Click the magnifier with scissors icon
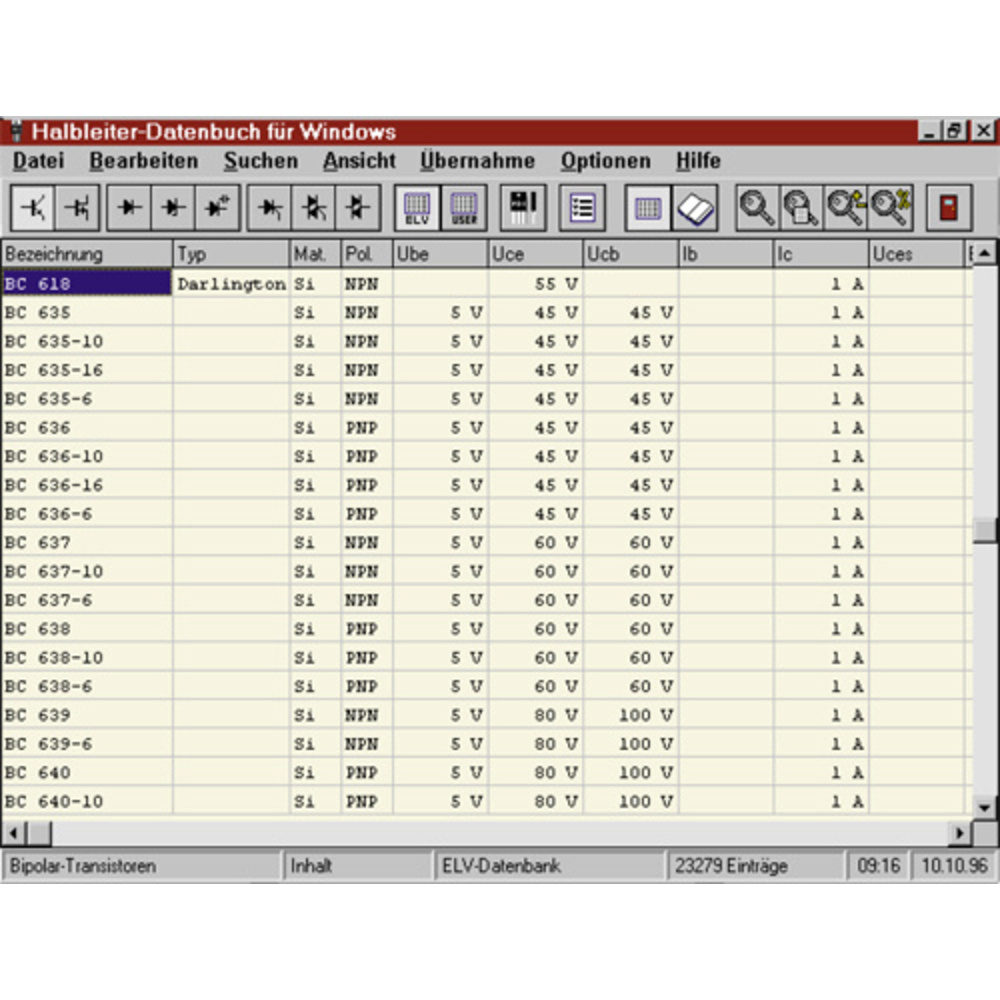1000x1000 pixels. [890, 207]
